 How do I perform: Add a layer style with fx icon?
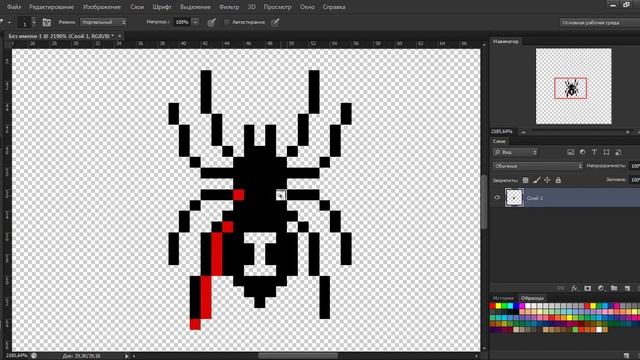coord(575,288)
